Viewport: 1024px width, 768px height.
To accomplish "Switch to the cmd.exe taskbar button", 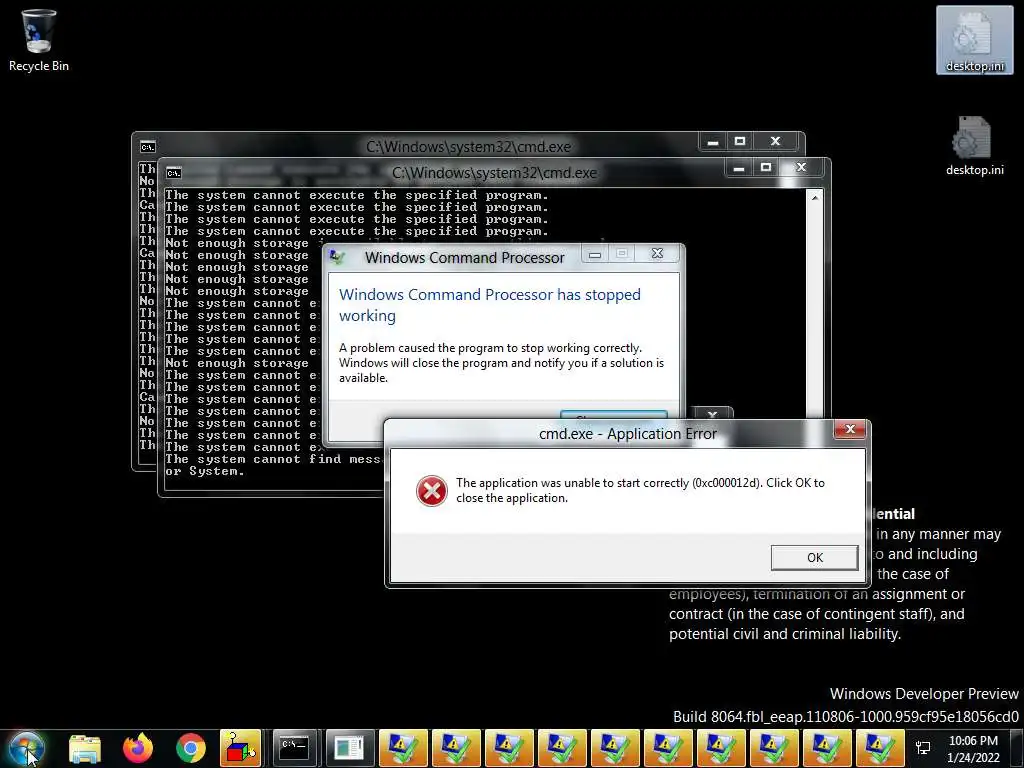I will click(x=294, y=748).
